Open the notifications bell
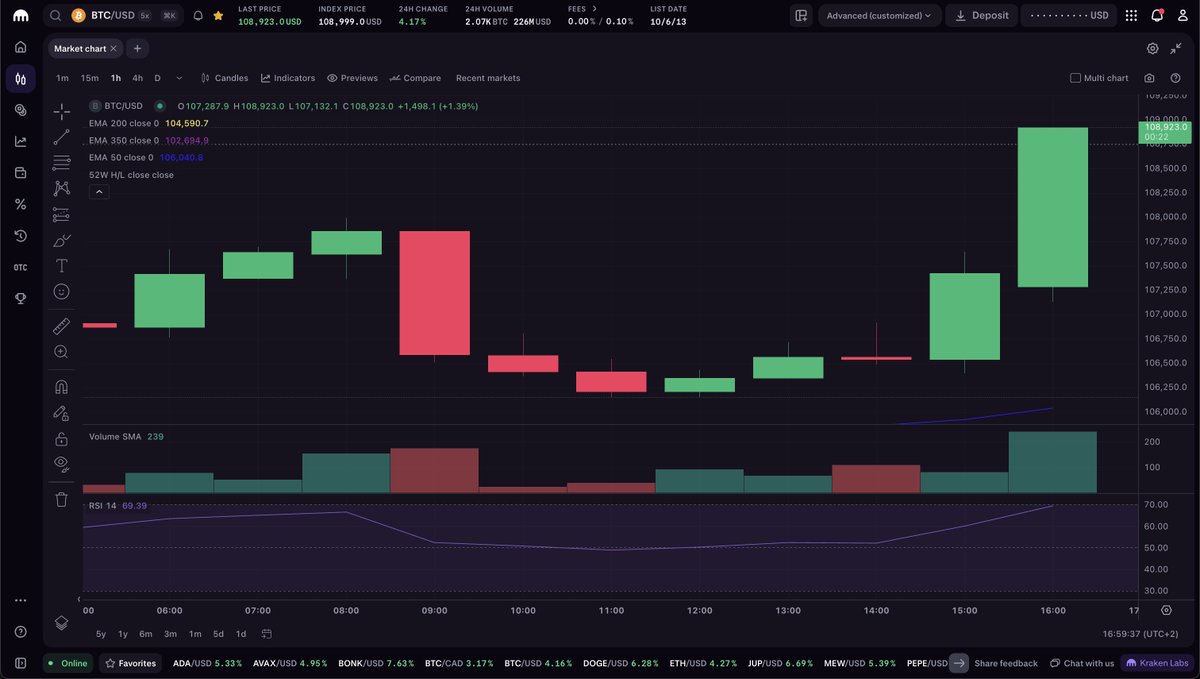Screen dimensions: 1200x679 click(1157, 15)
